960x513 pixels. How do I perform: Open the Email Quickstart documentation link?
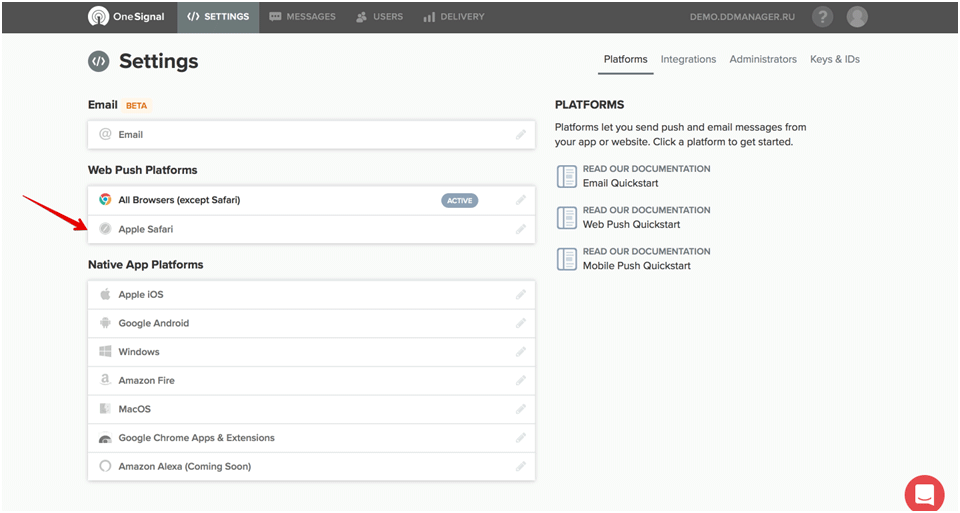(x=620, y=183)
